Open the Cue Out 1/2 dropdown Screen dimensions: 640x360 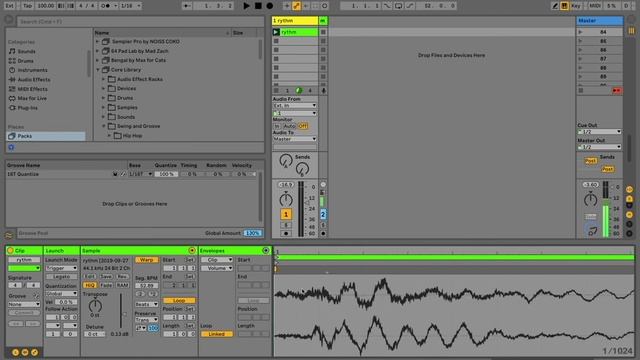point(599,132)
